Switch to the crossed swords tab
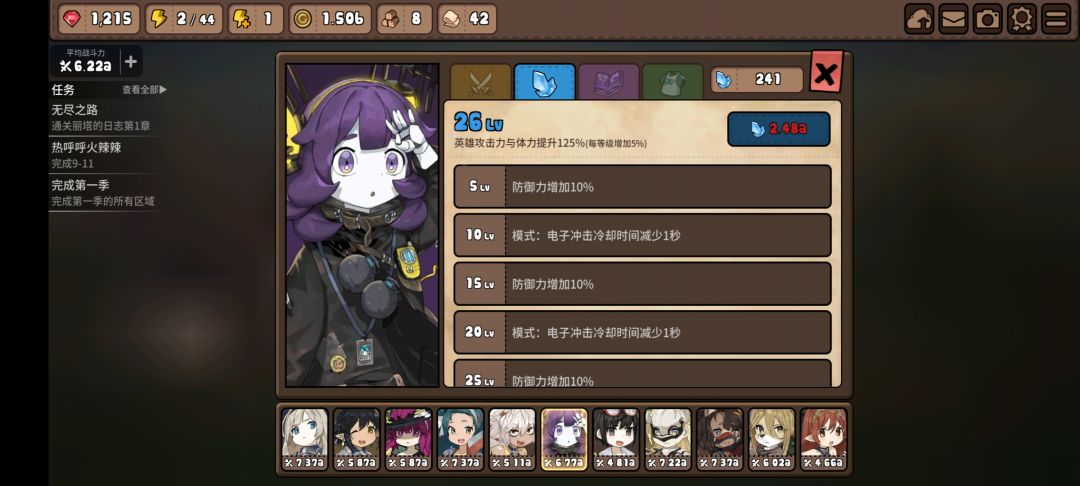 481,83
